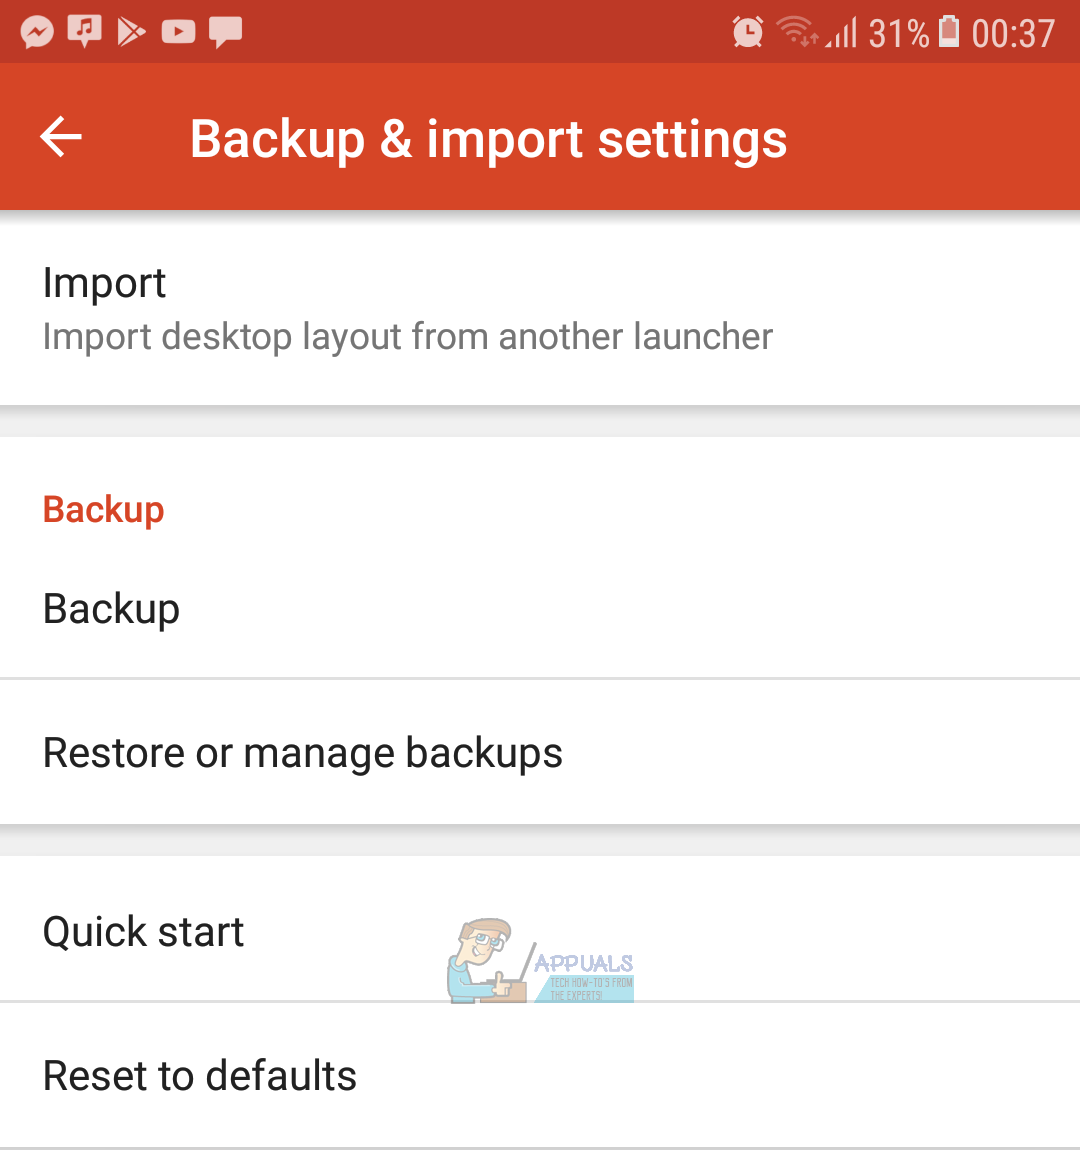Tap the battery status icon
This screenshot has height=1150, width=1080.
(x=950, y=33)
